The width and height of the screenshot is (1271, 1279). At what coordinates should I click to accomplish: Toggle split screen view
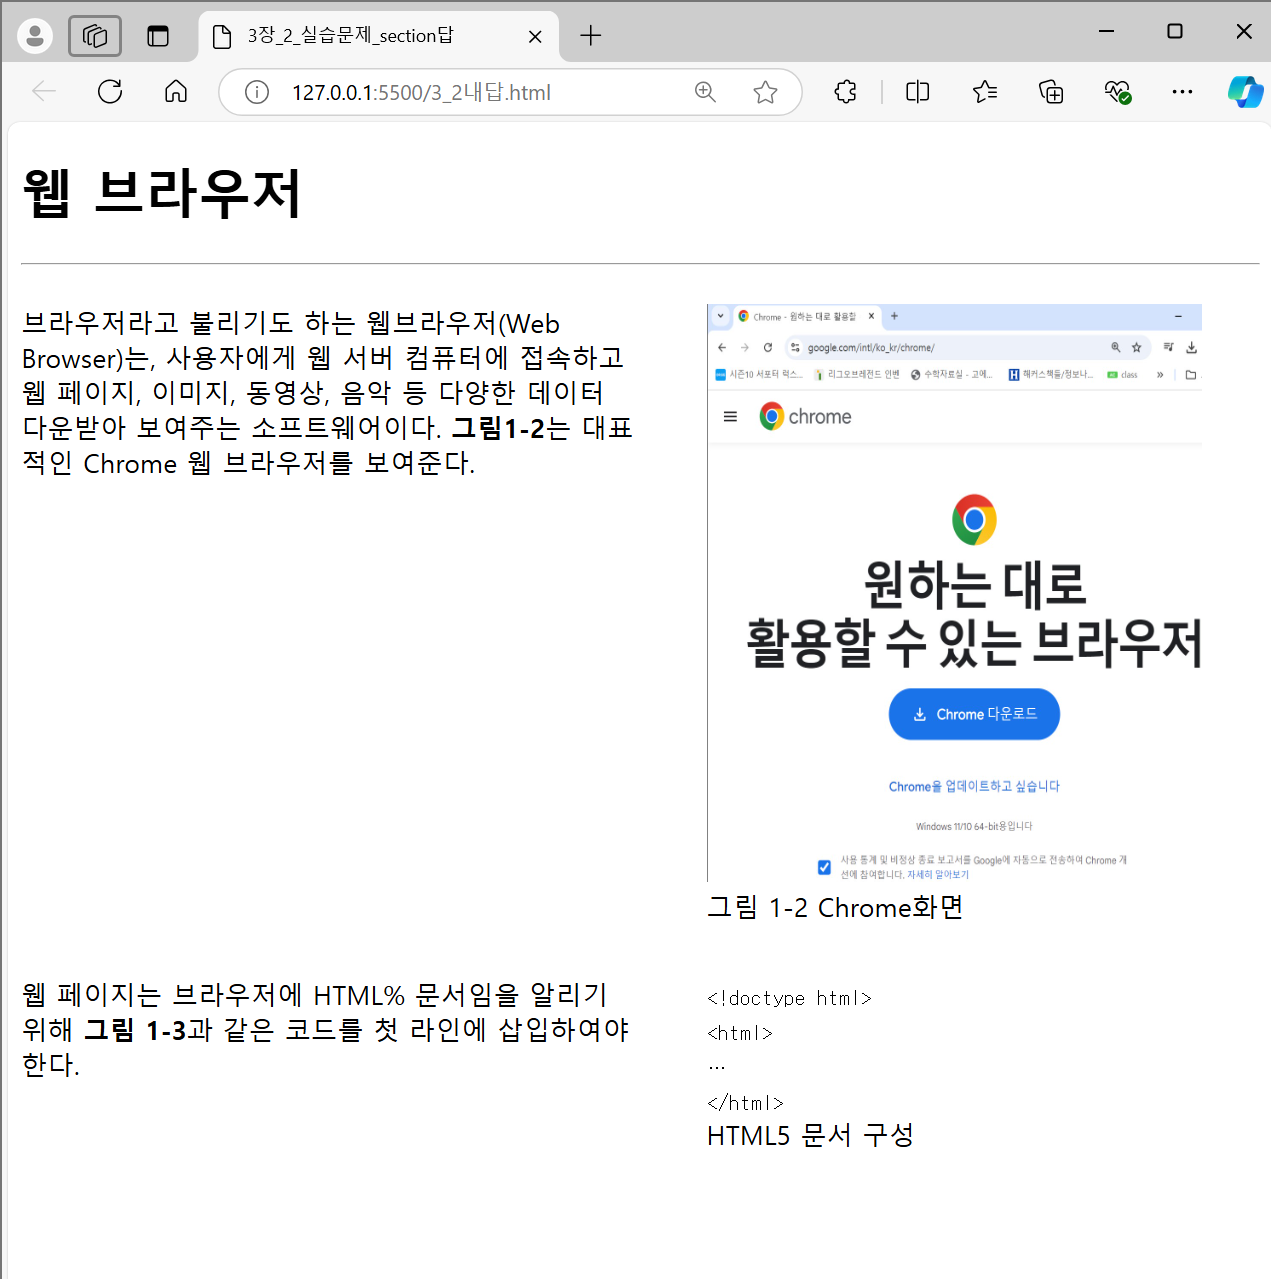pos(917,92)
